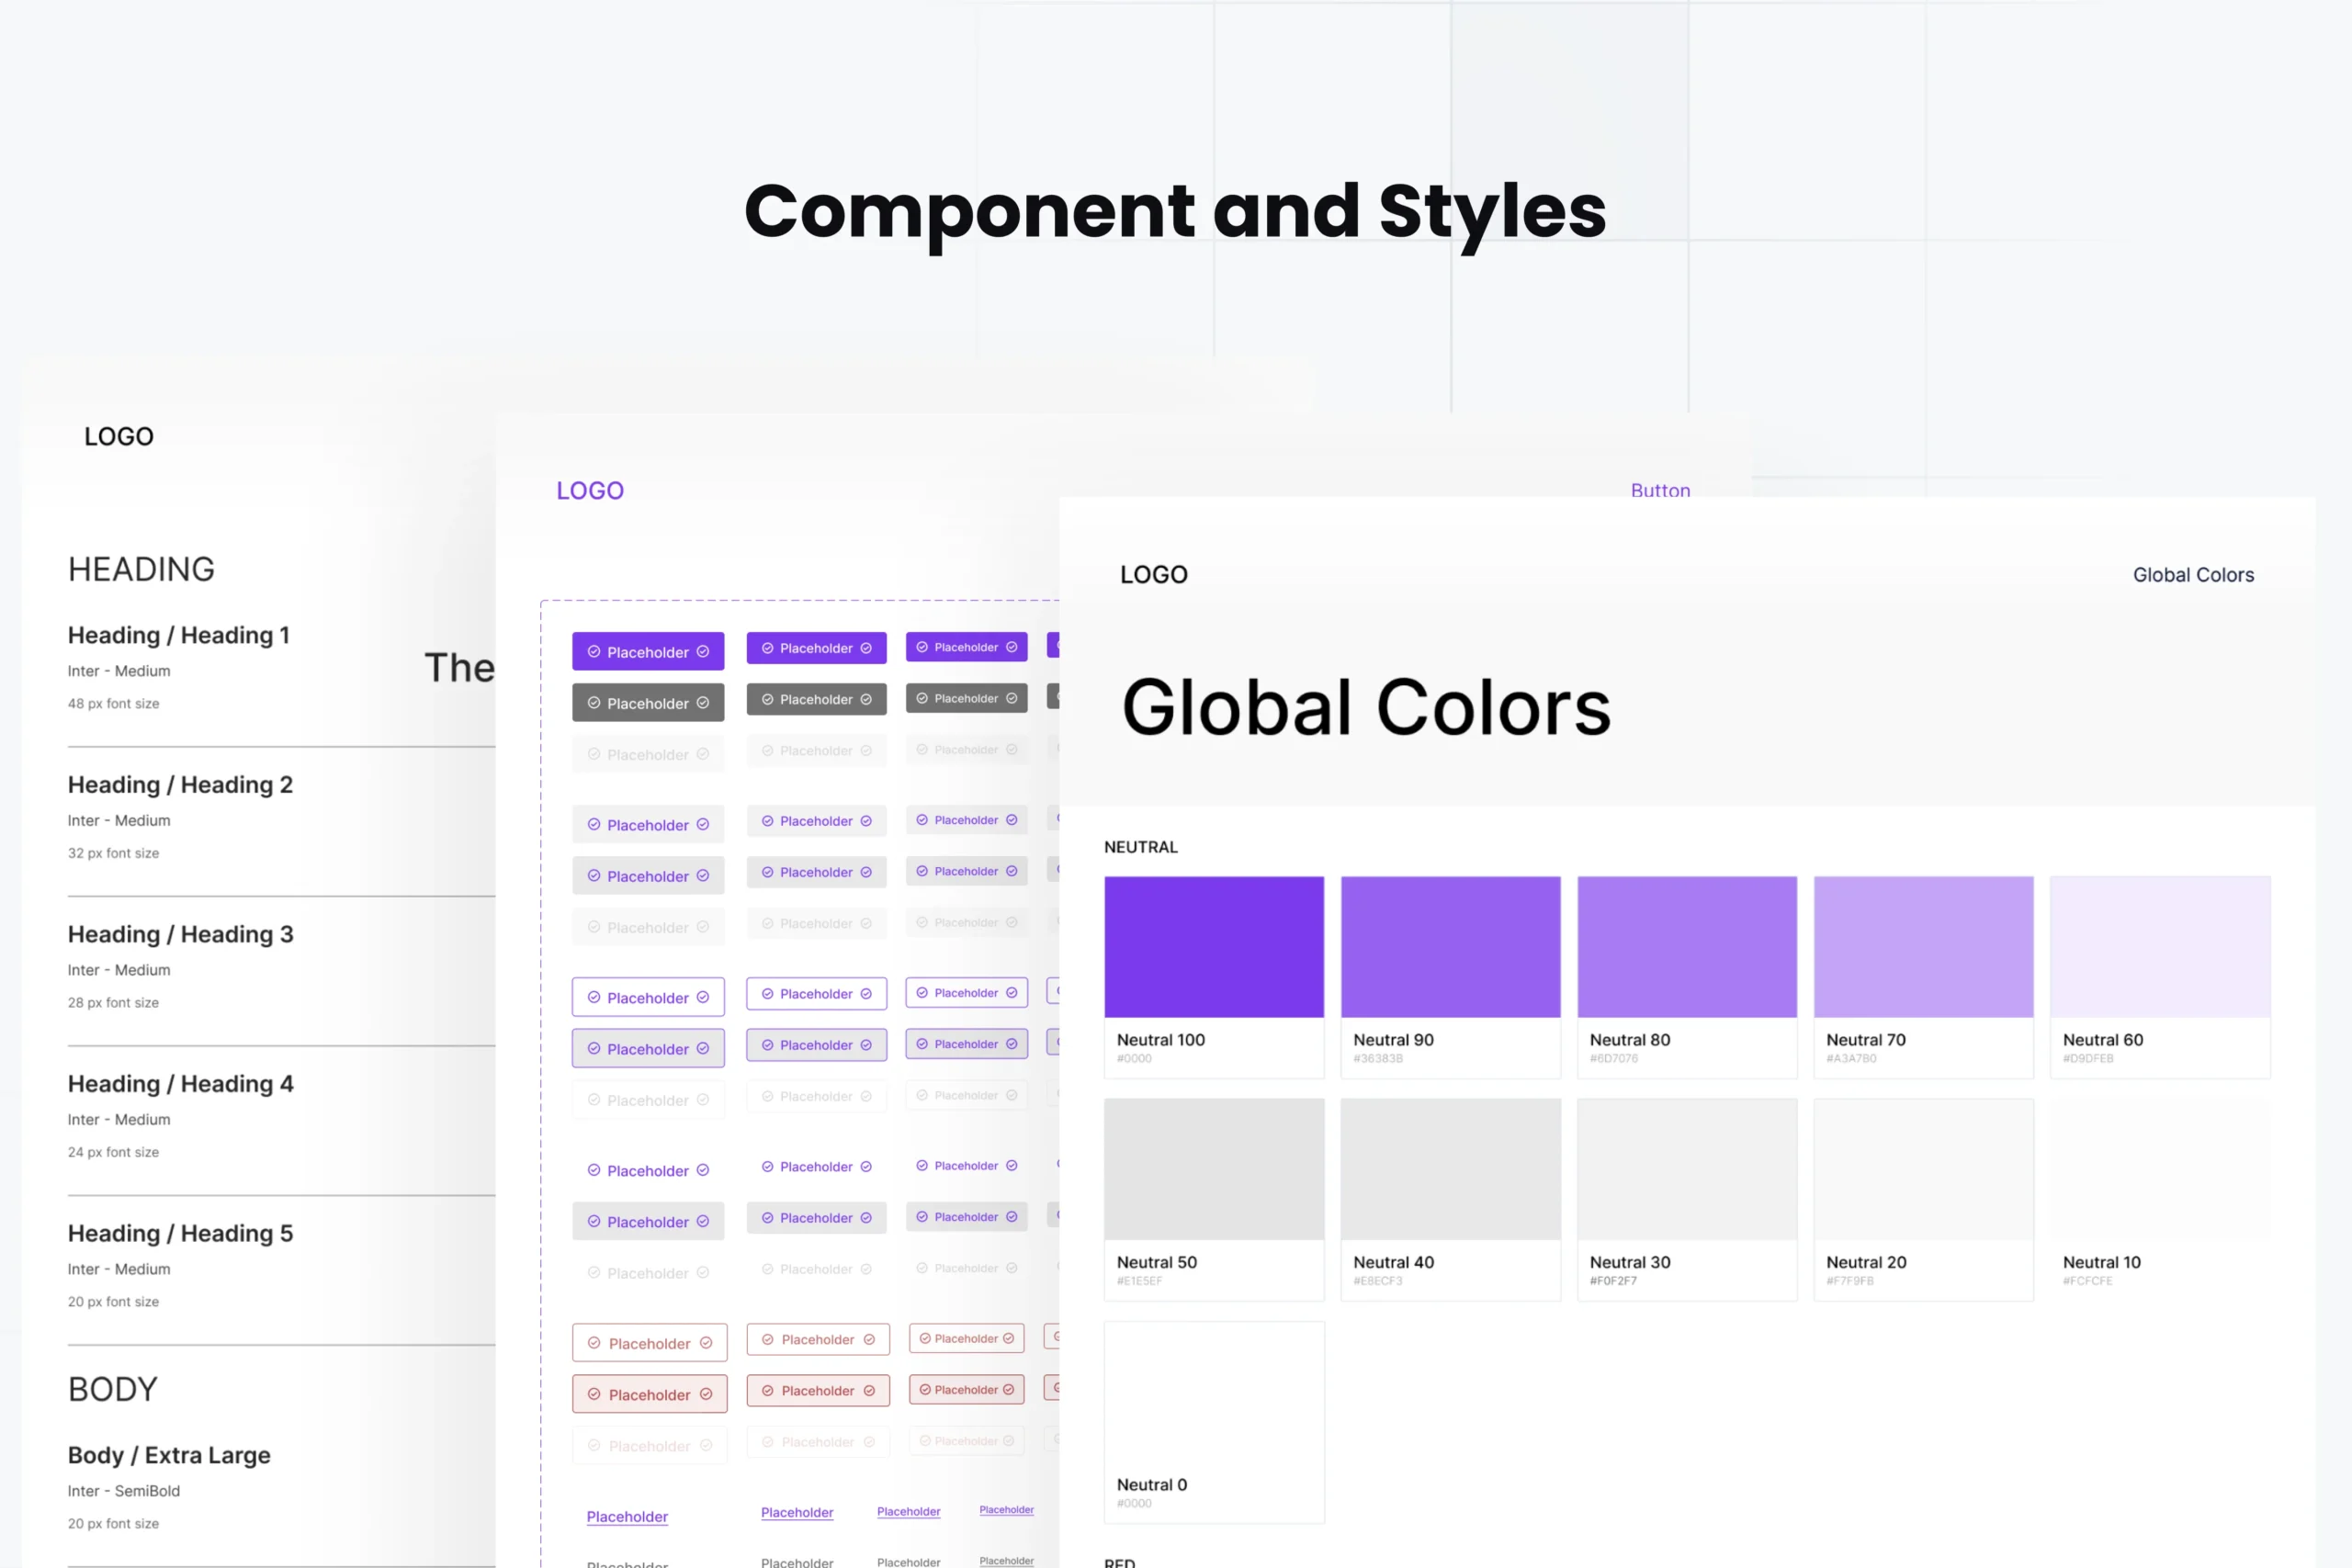This screenshot has width=2352, height=1568.
Task: Click the dark gray secondary Placeholder button
Action: point(648,702)
